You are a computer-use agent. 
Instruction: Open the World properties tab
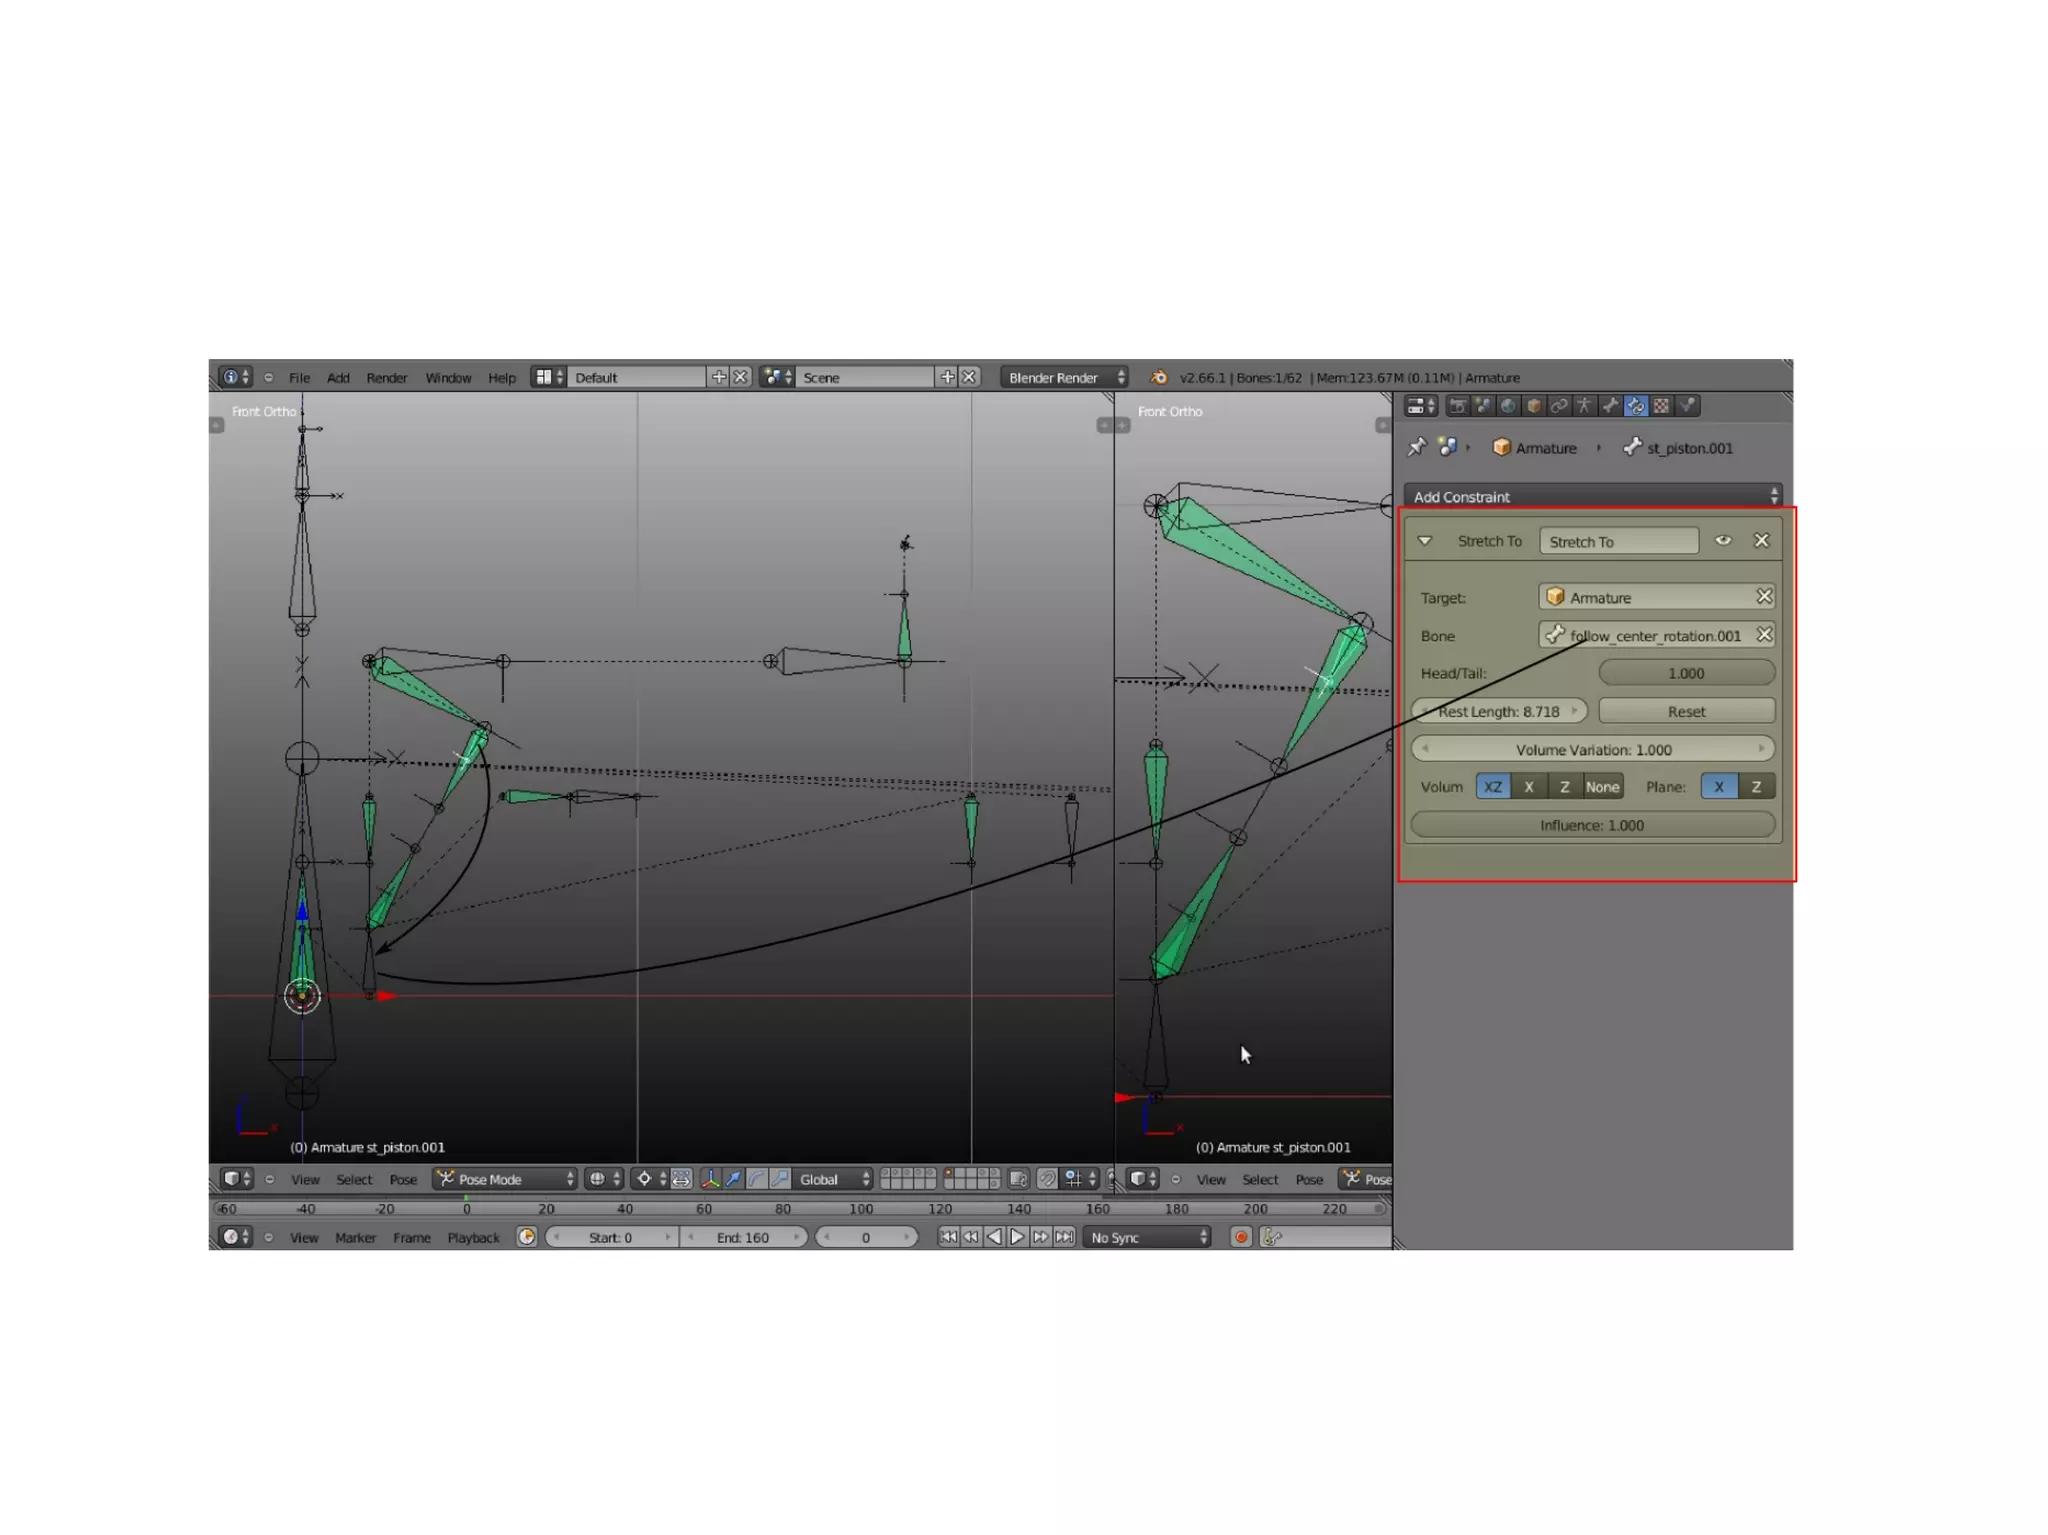(1508, 406)
